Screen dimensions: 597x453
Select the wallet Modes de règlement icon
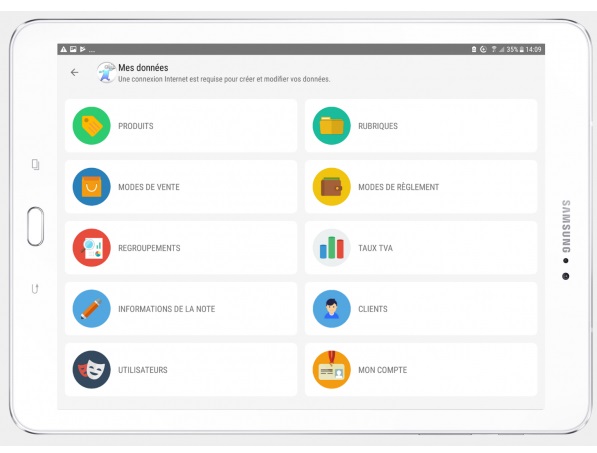332,187
